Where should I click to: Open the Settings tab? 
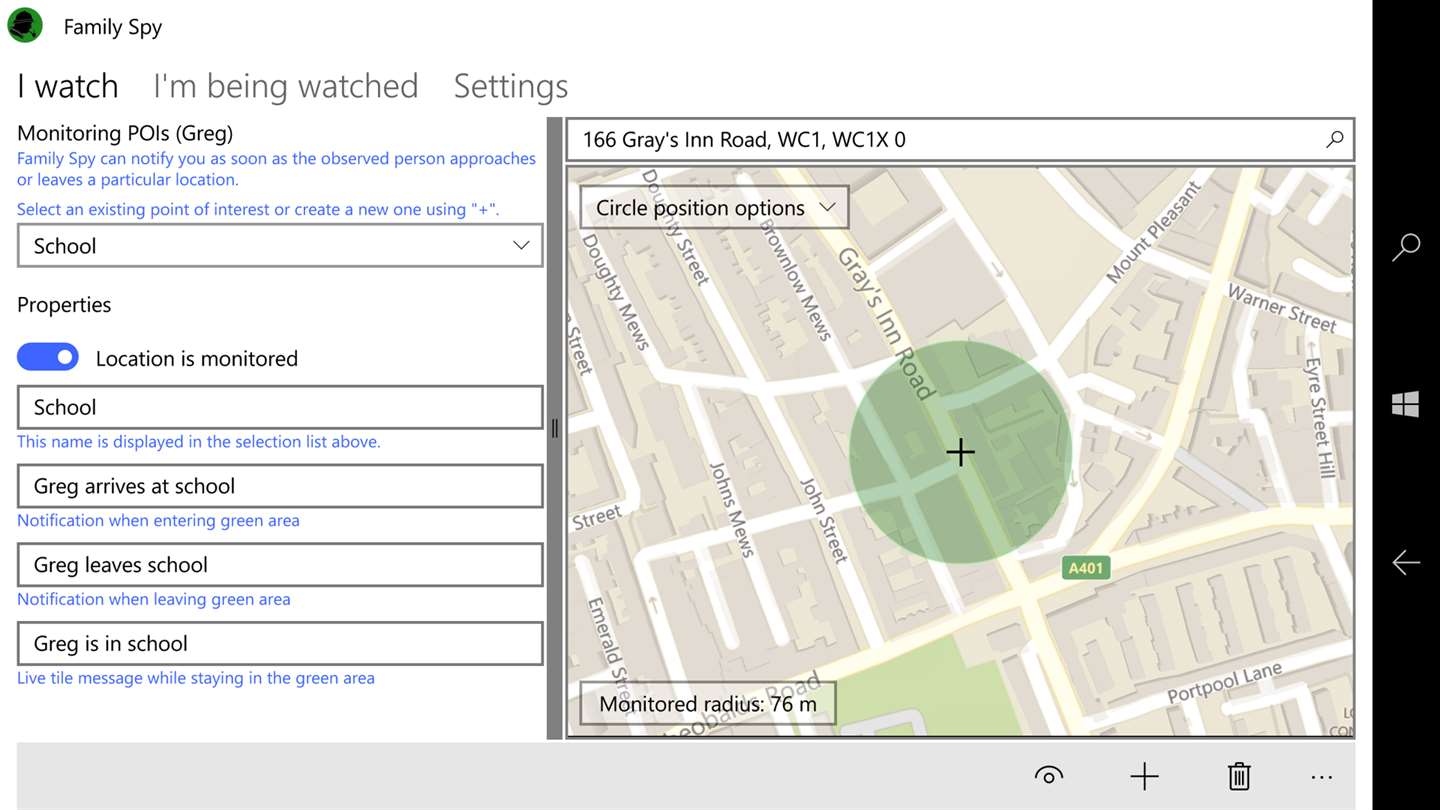click(x=510, y=86)
